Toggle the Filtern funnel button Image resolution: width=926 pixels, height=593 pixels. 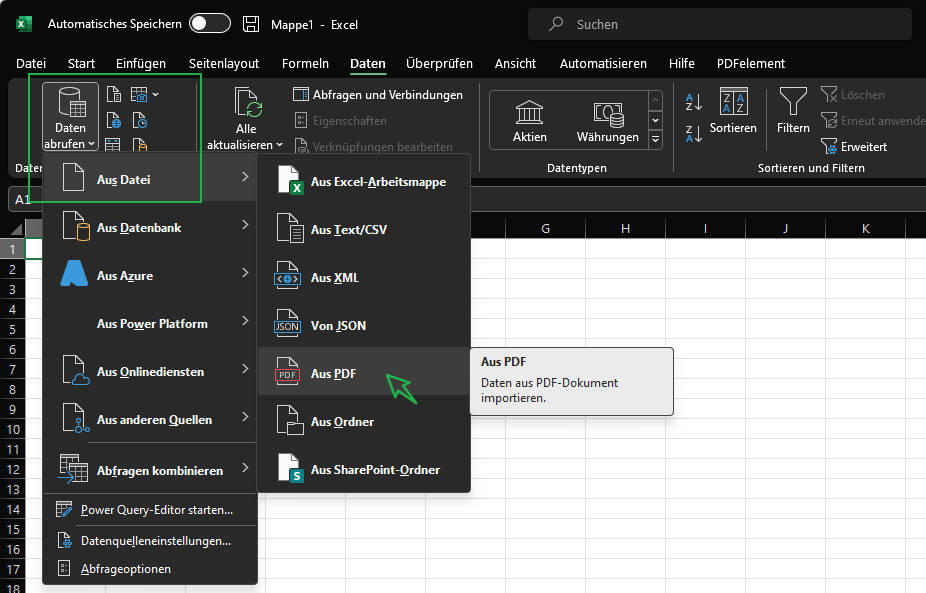pyautogui.click(x=793, y=111)
